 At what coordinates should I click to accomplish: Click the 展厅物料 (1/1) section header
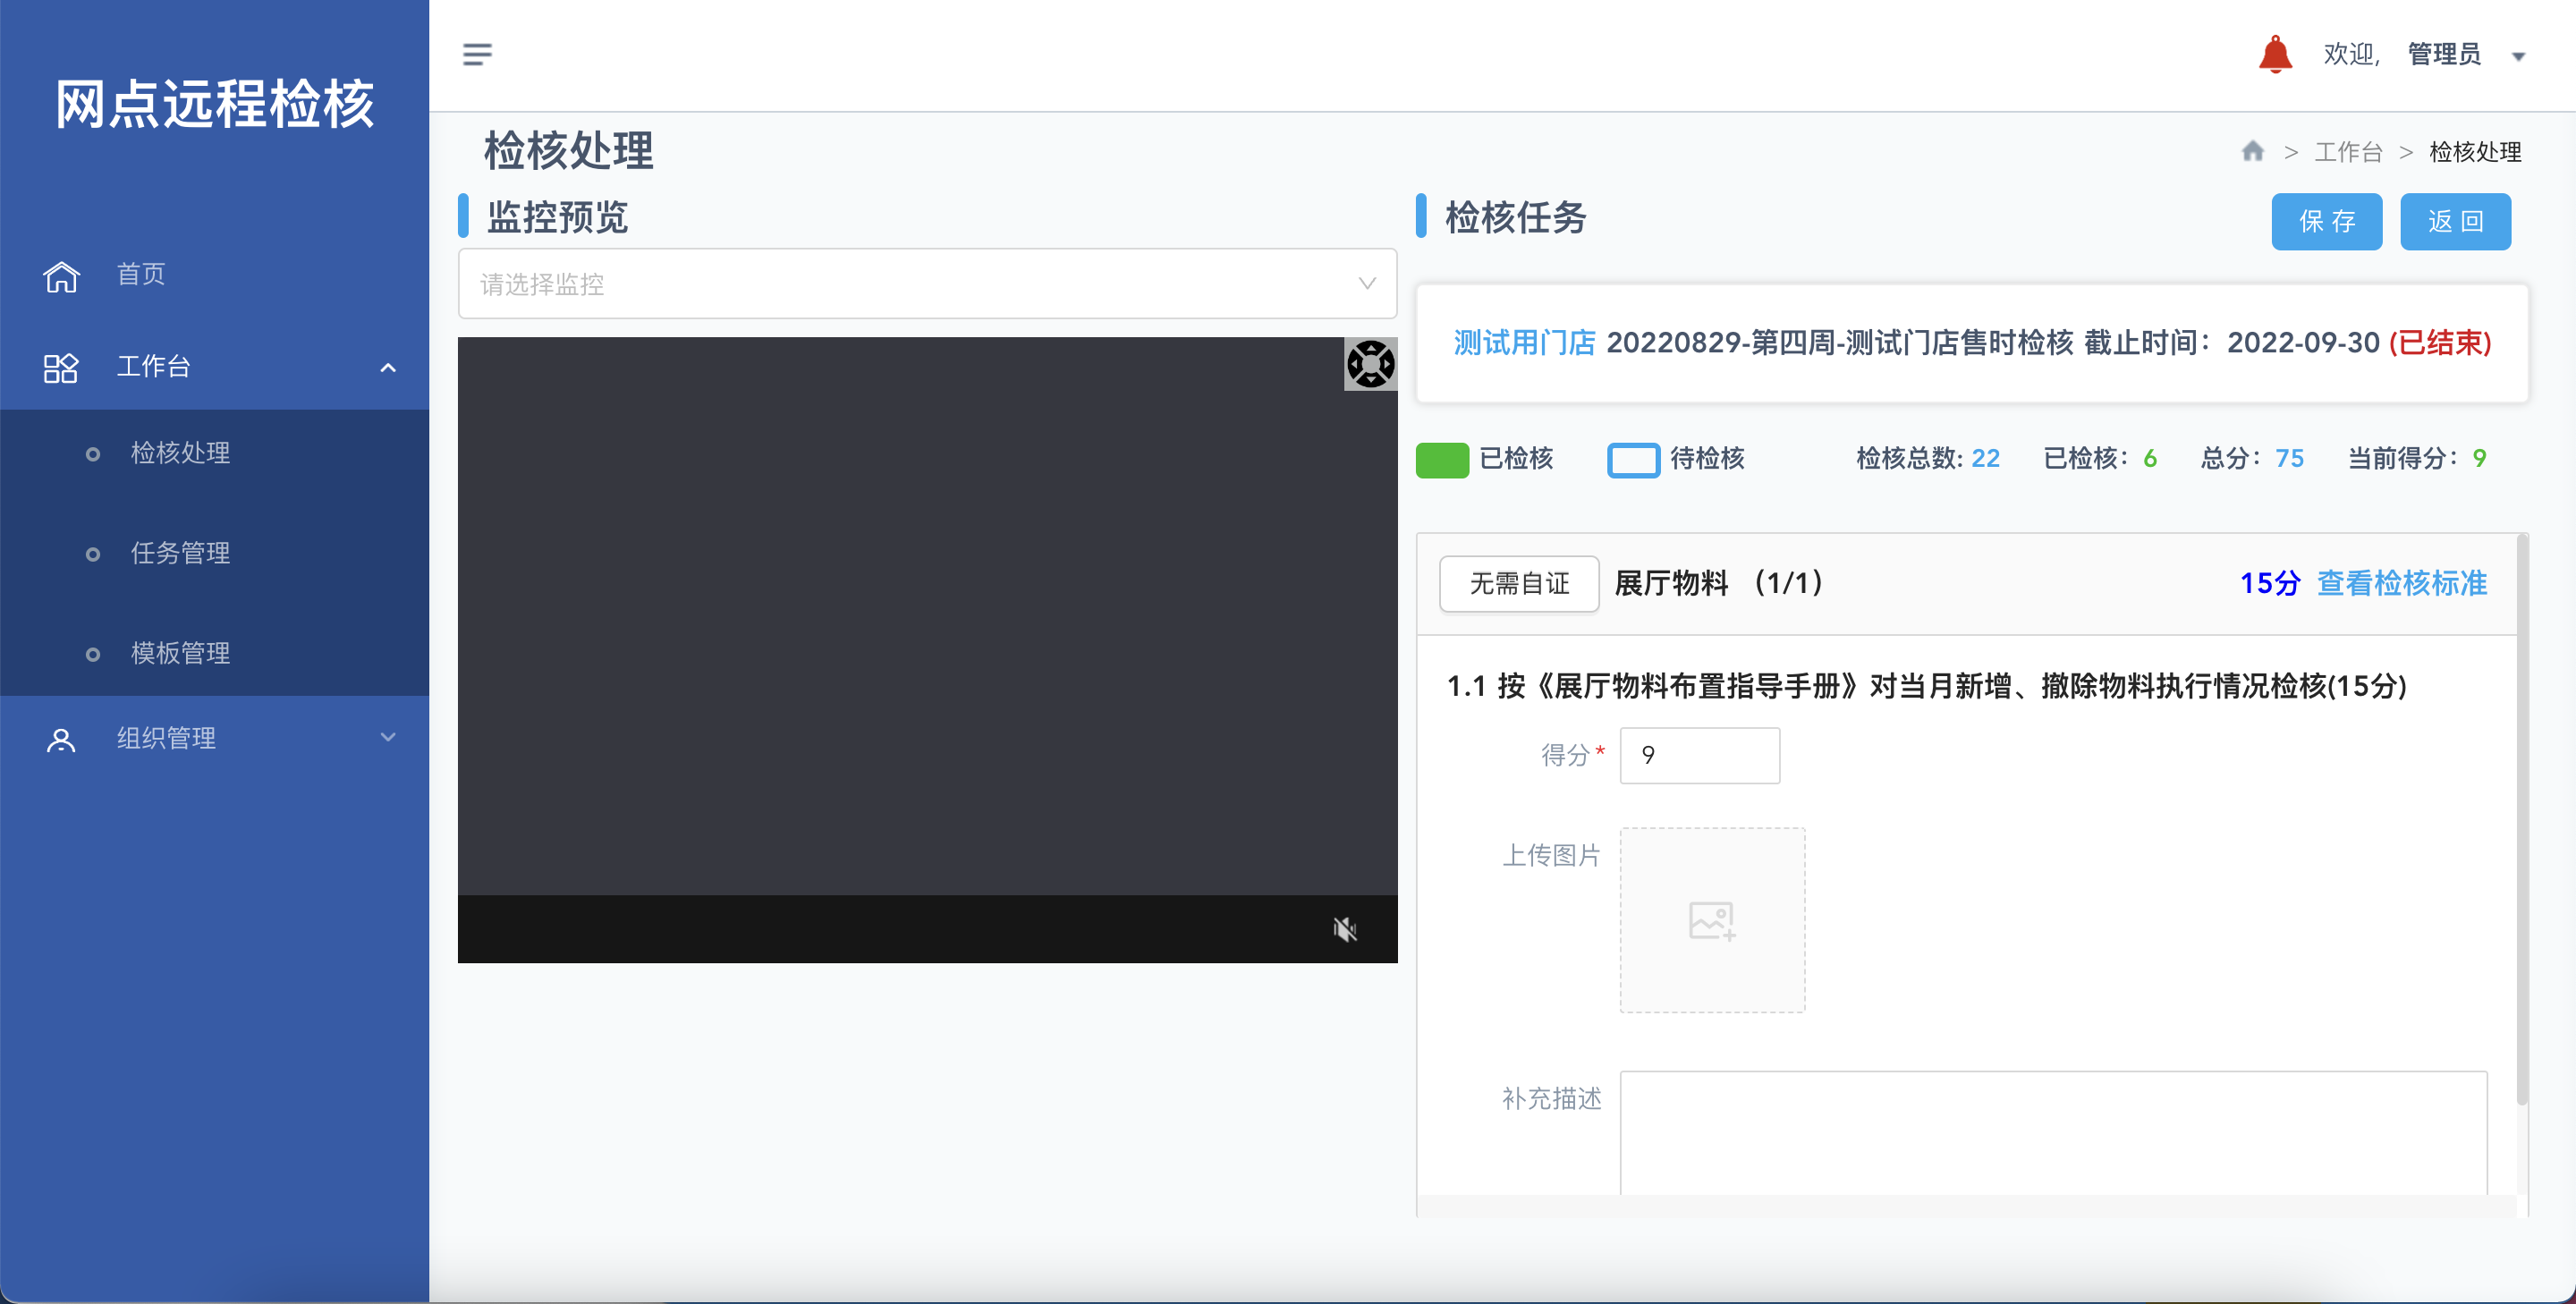[x=1718, y=583]
